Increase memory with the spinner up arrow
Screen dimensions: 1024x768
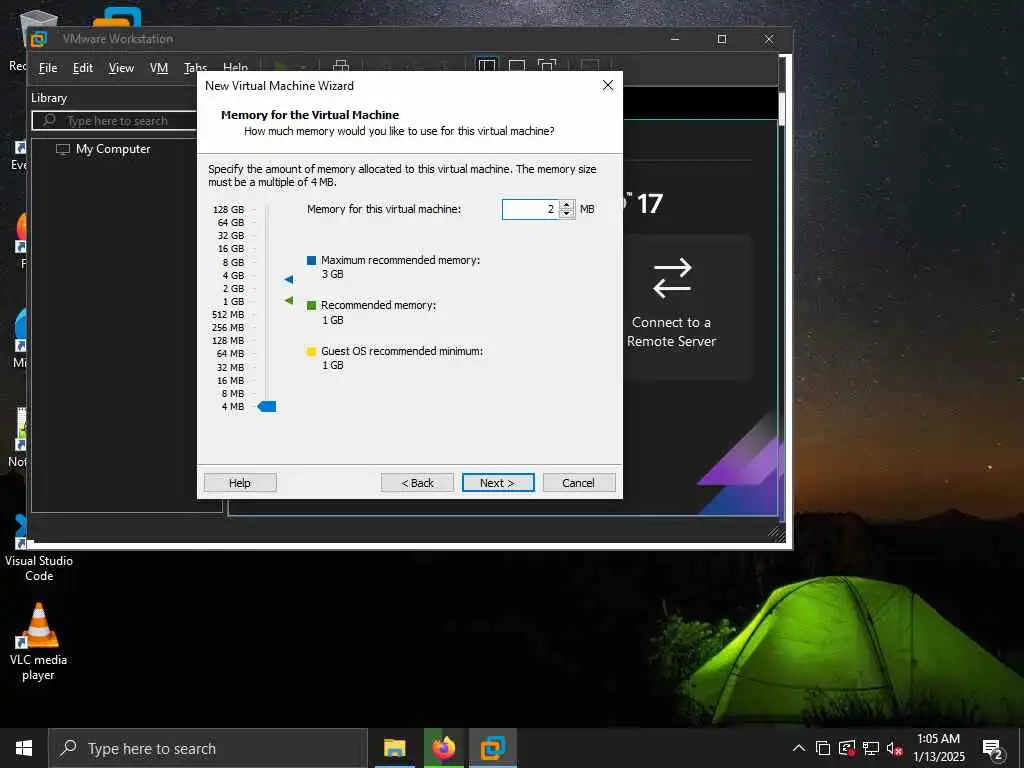[x=566, y=205]
